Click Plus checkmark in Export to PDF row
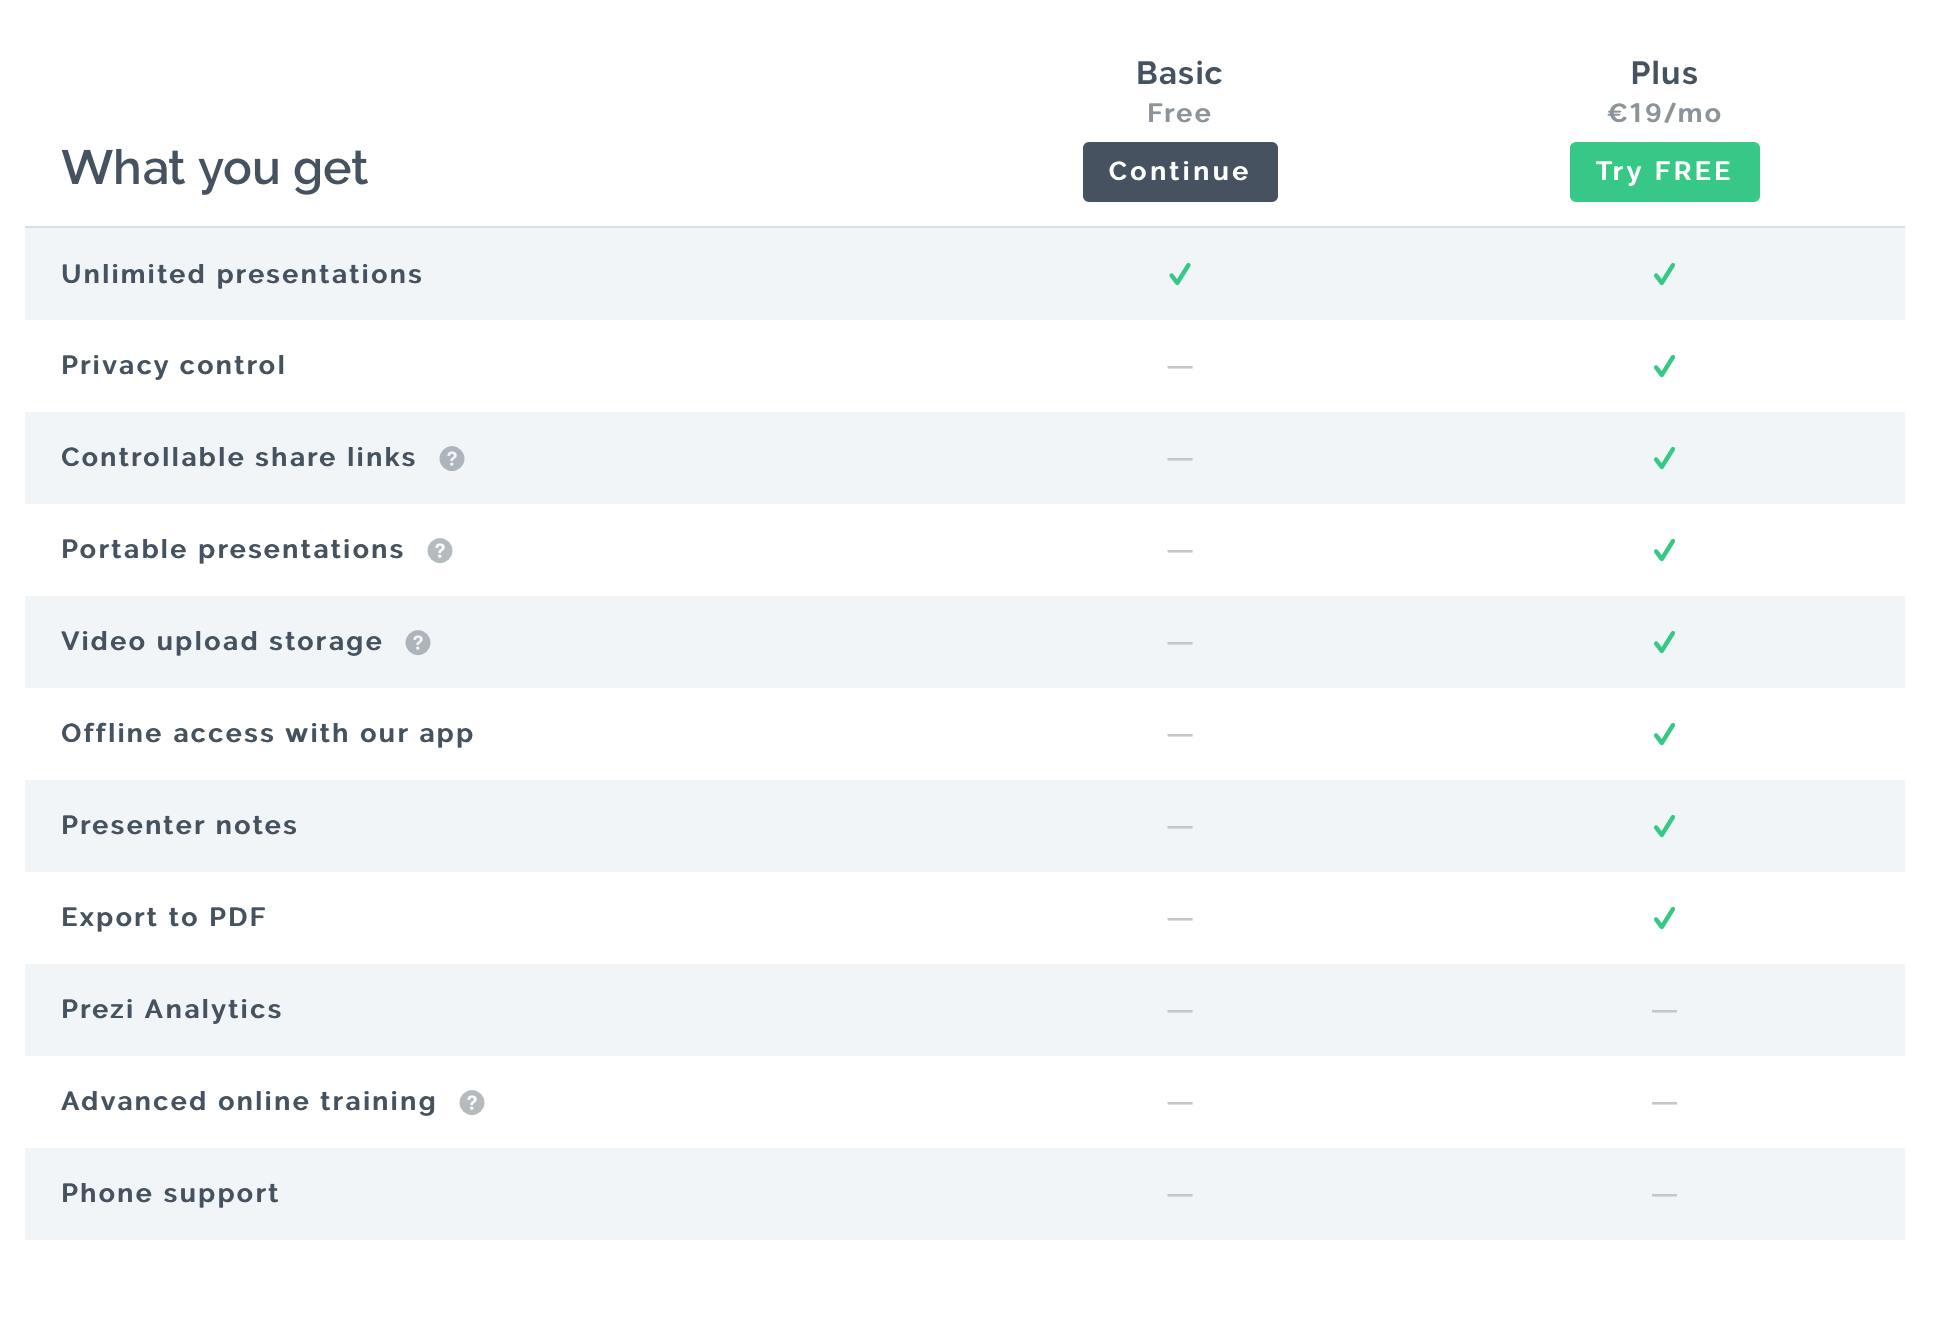1946x1318 pixels. (1664, 918)
